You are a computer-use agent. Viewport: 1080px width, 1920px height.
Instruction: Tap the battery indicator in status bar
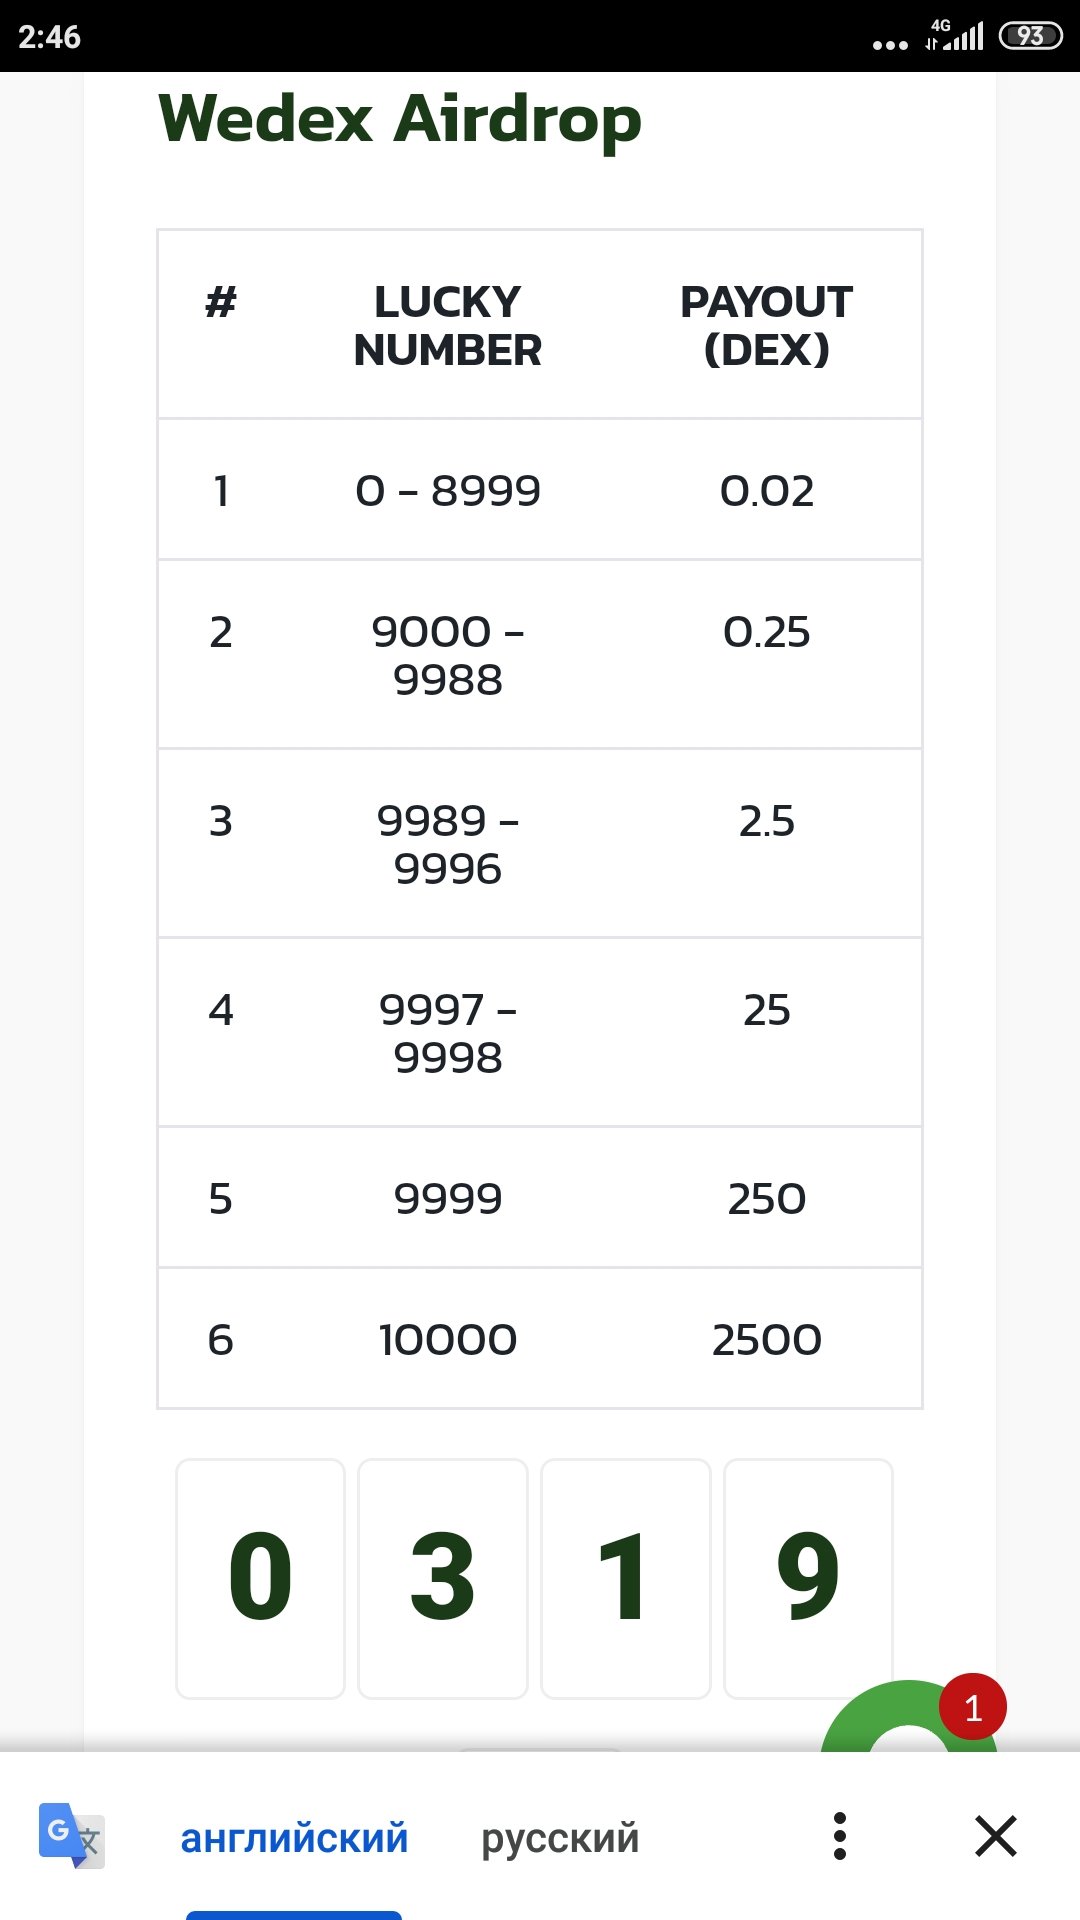tap(1030, 36)
